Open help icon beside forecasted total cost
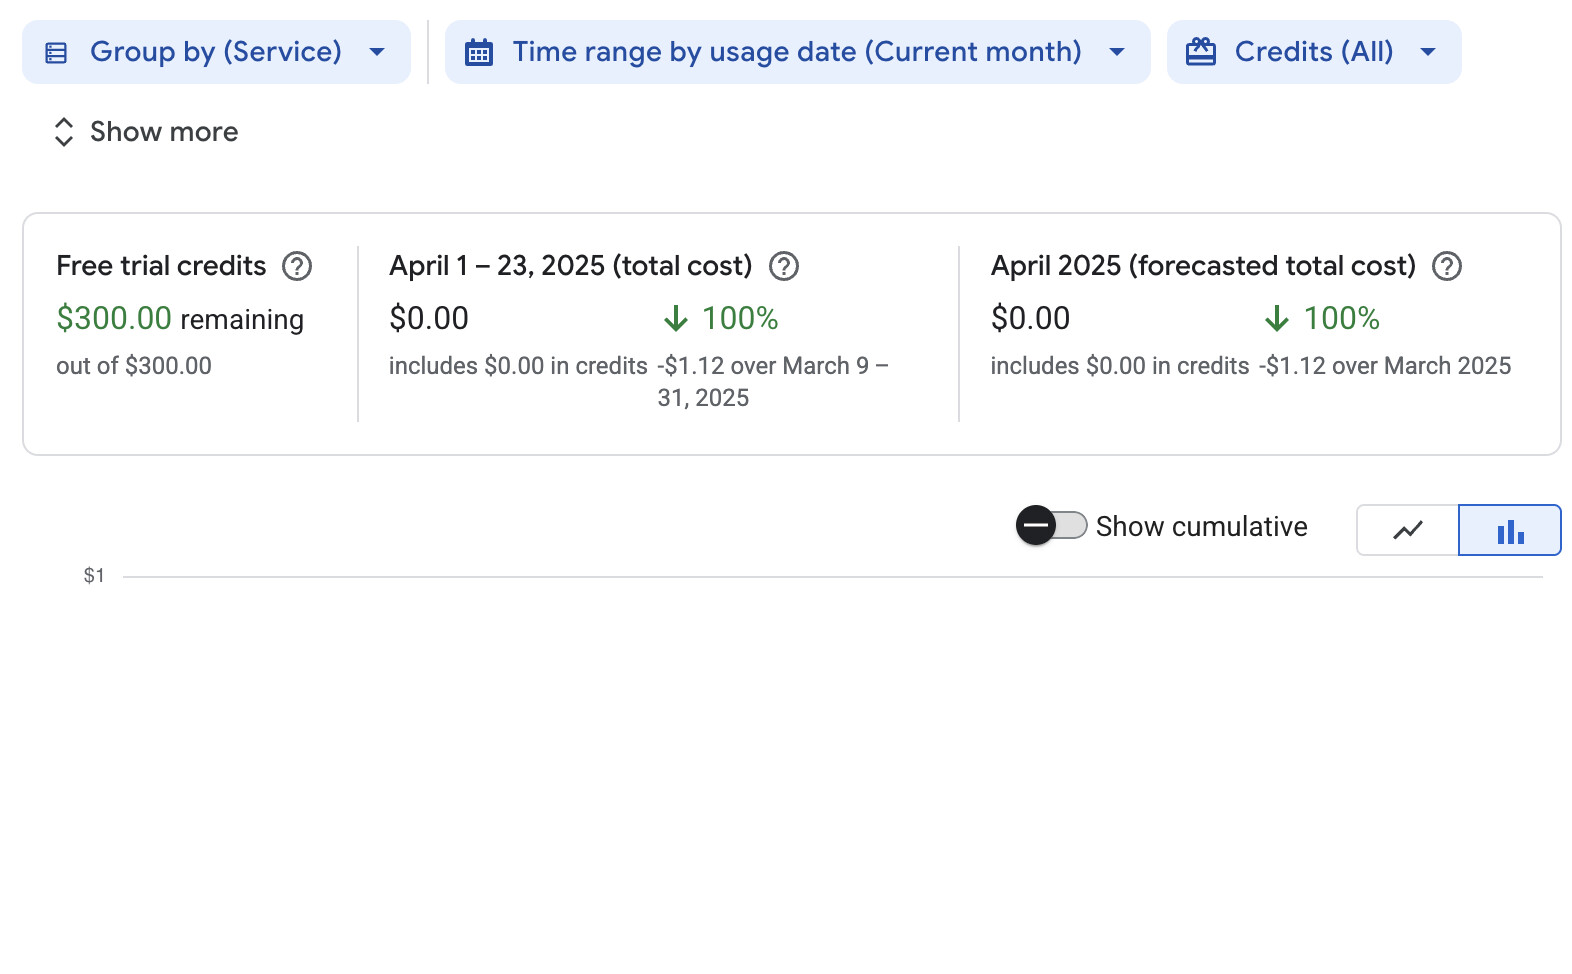Screen dimensions: 1572x974 (x=1446, y=266)
